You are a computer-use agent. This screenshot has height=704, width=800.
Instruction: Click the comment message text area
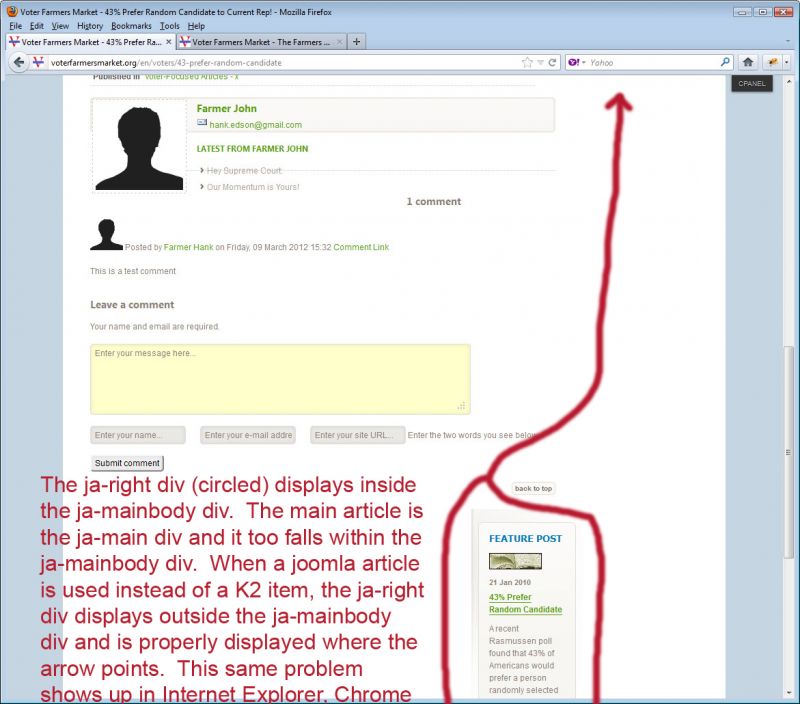[x=280, y=379]
